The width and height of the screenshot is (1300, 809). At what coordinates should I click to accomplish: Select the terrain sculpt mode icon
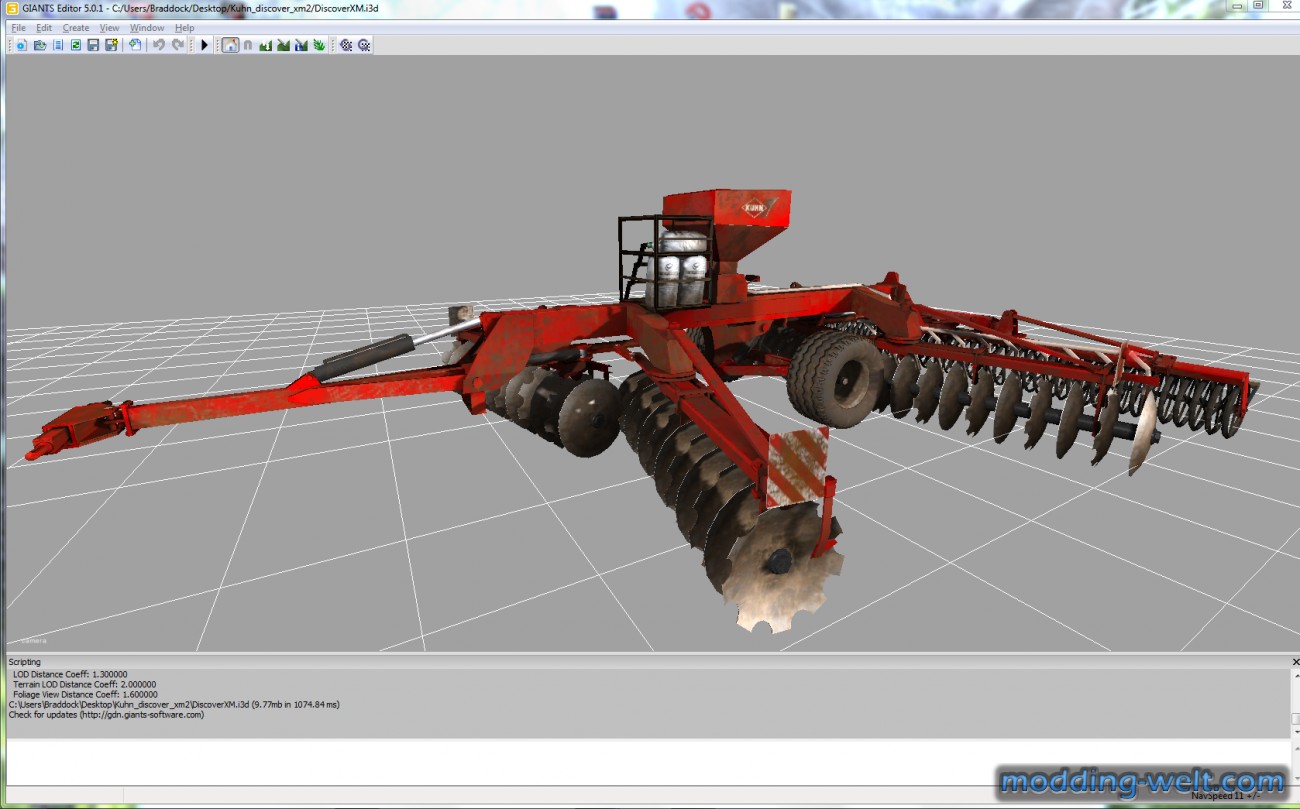[265, 45]
